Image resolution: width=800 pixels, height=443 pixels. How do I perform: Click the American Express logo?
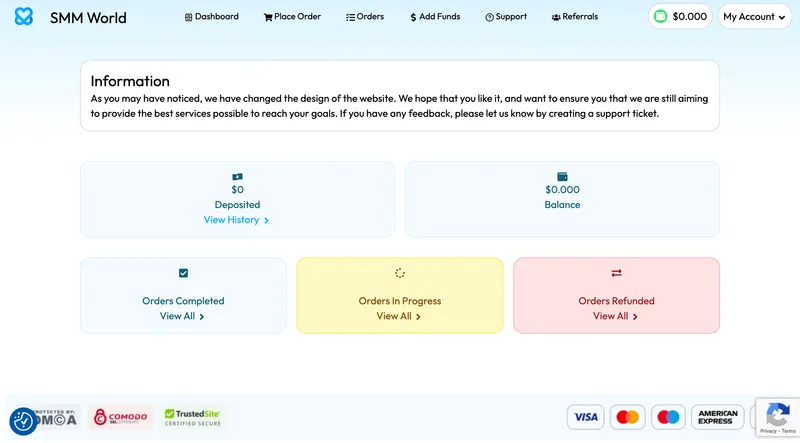pyautogui.click(x=717, y=417)
